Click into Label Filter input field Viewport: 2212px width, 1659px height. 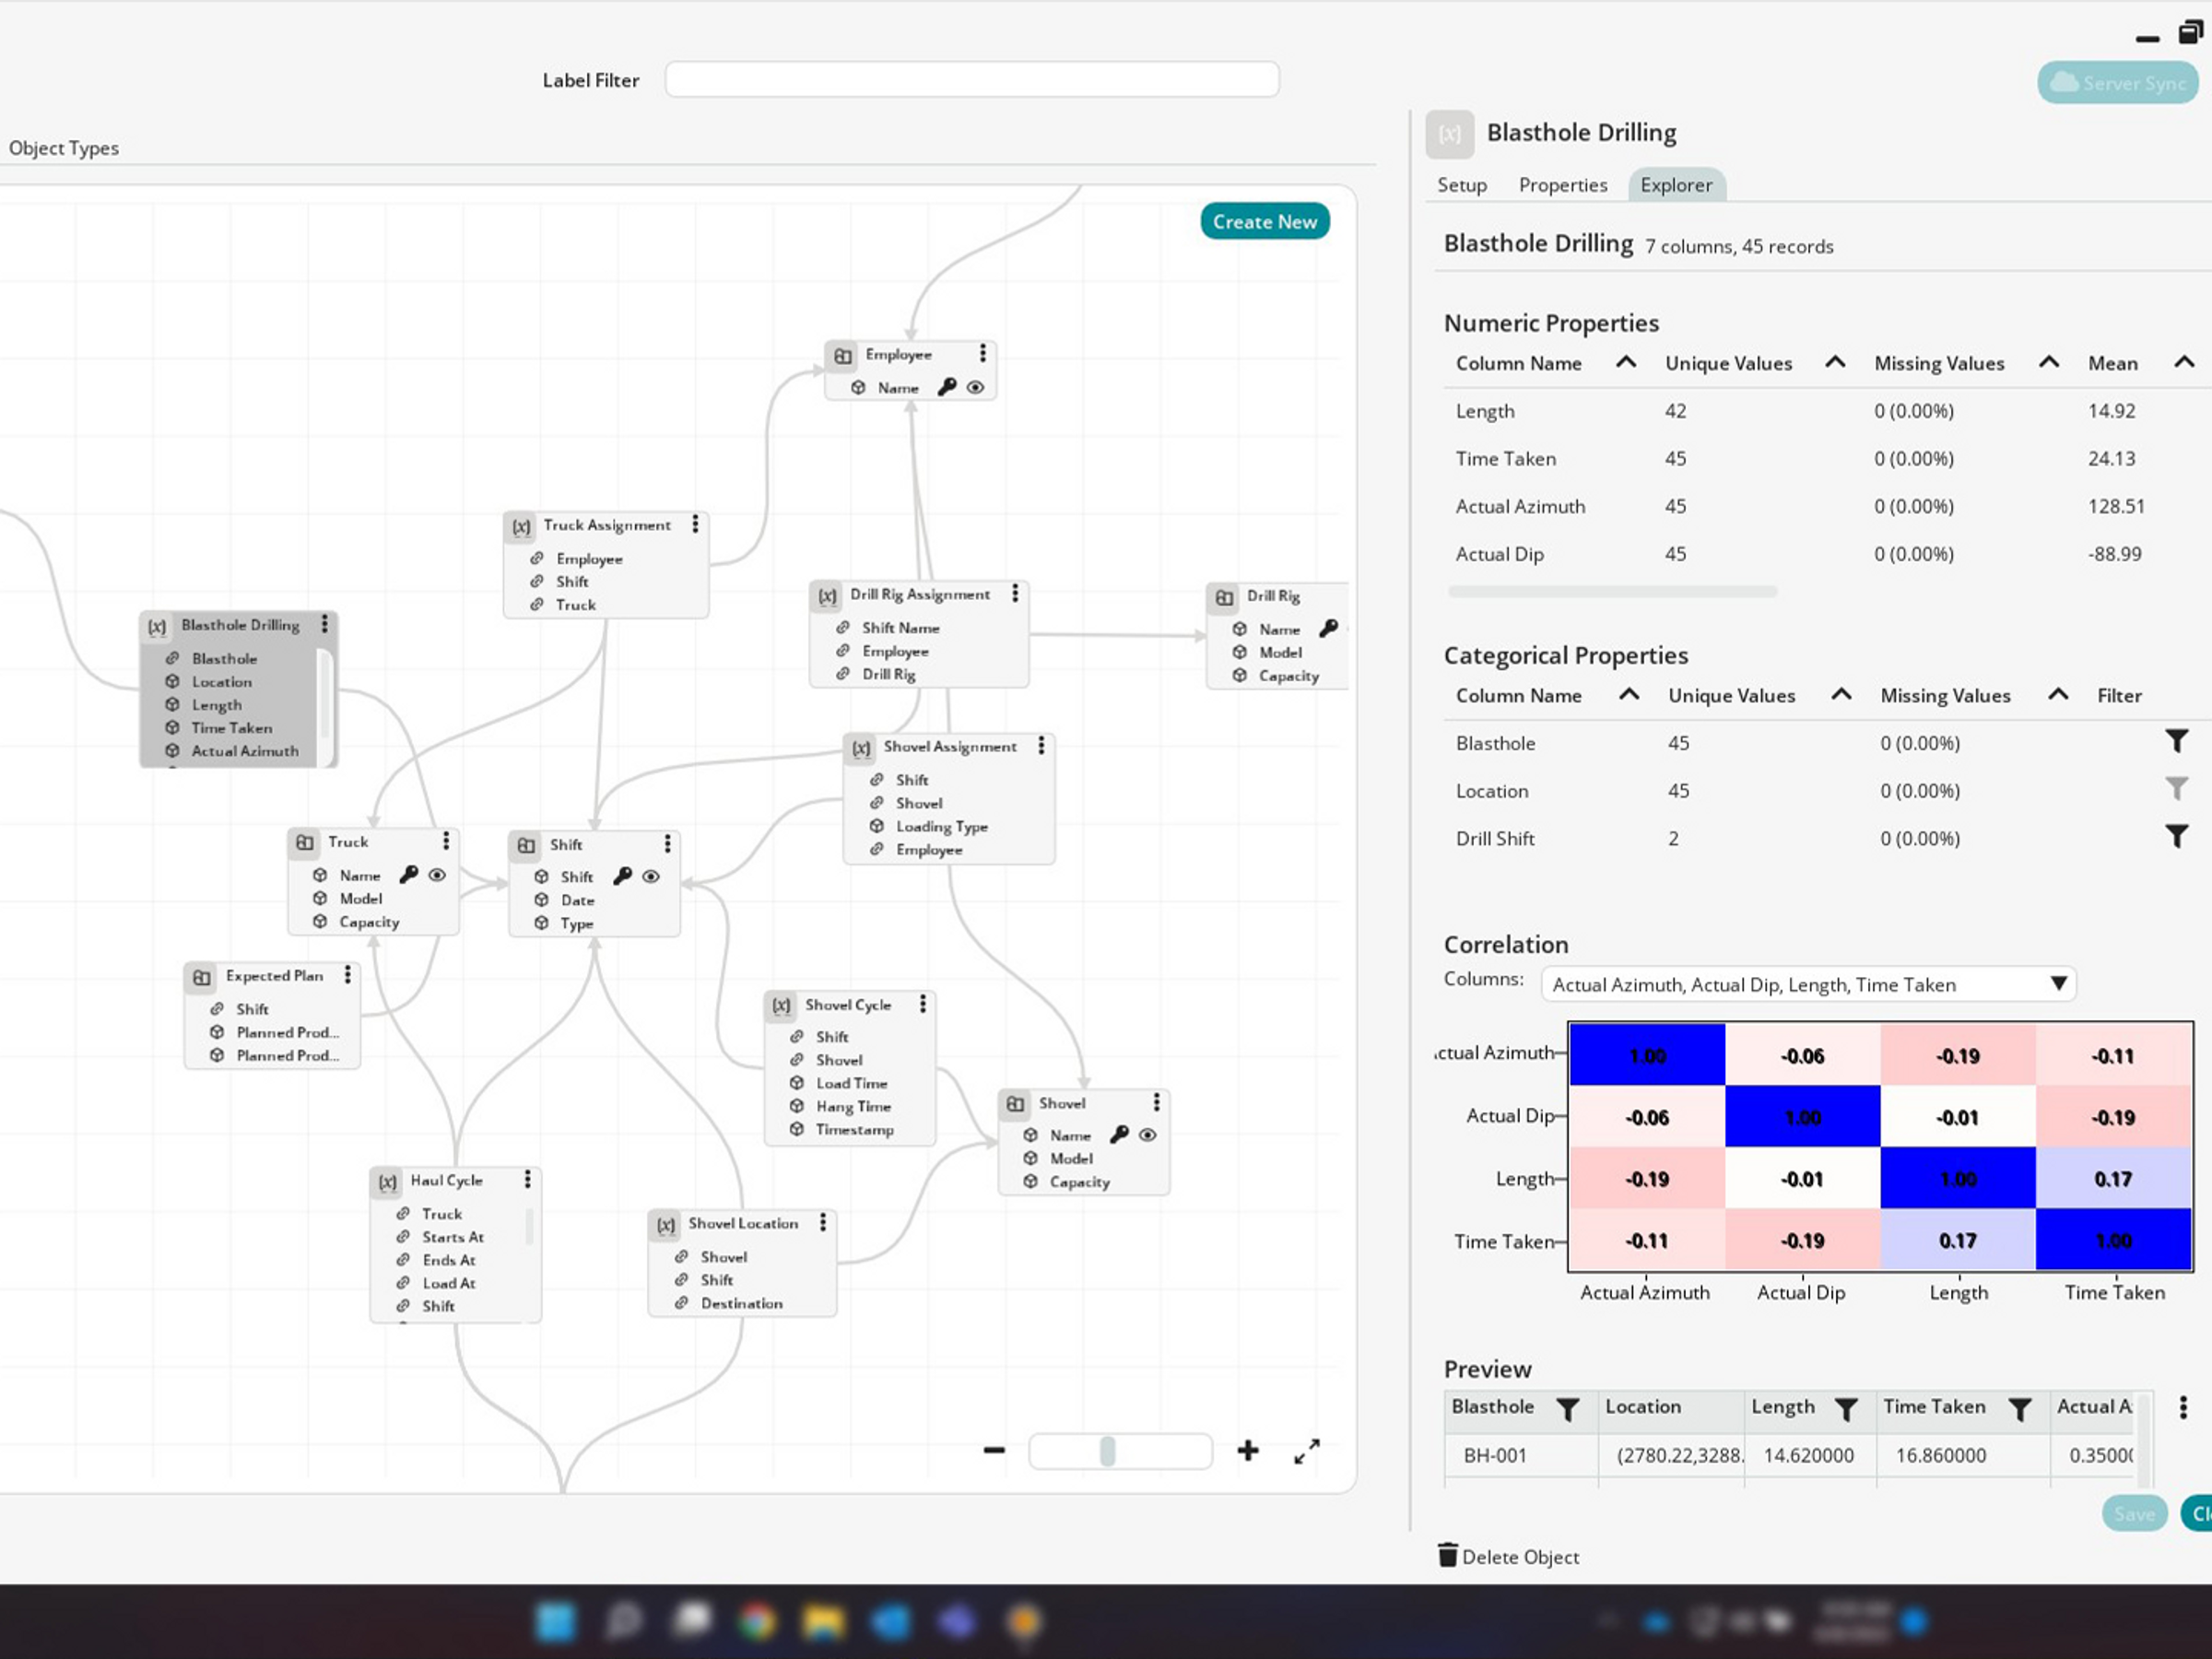[x=972, y=79]
